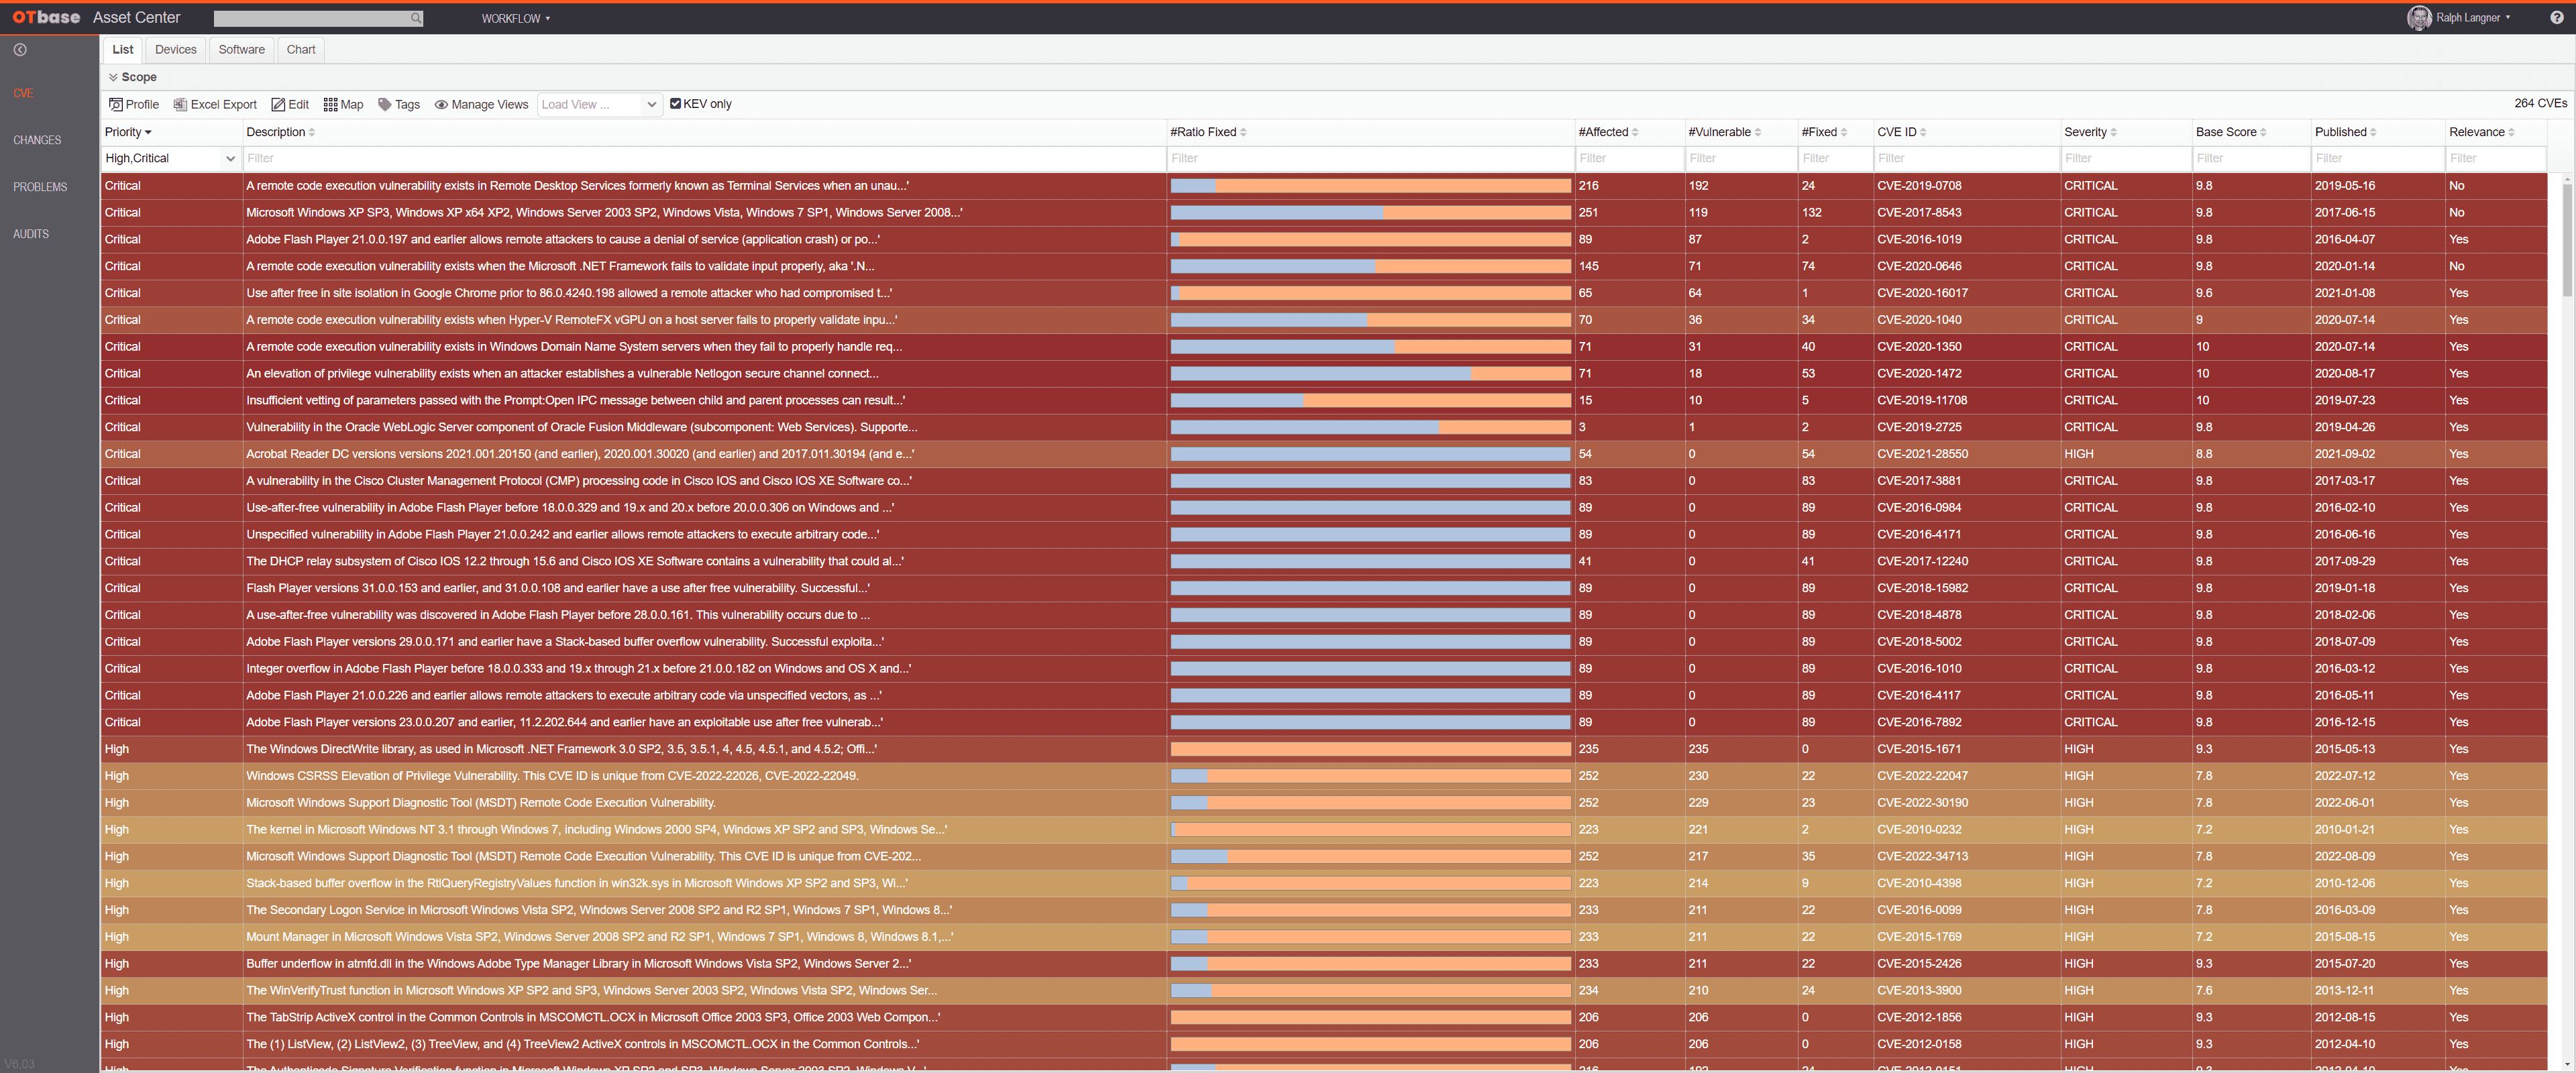The height and width of the screenshot is (1073, 2576).
Task: Open the PROBLEMS section in the sidebar
Action: point(40,187)
